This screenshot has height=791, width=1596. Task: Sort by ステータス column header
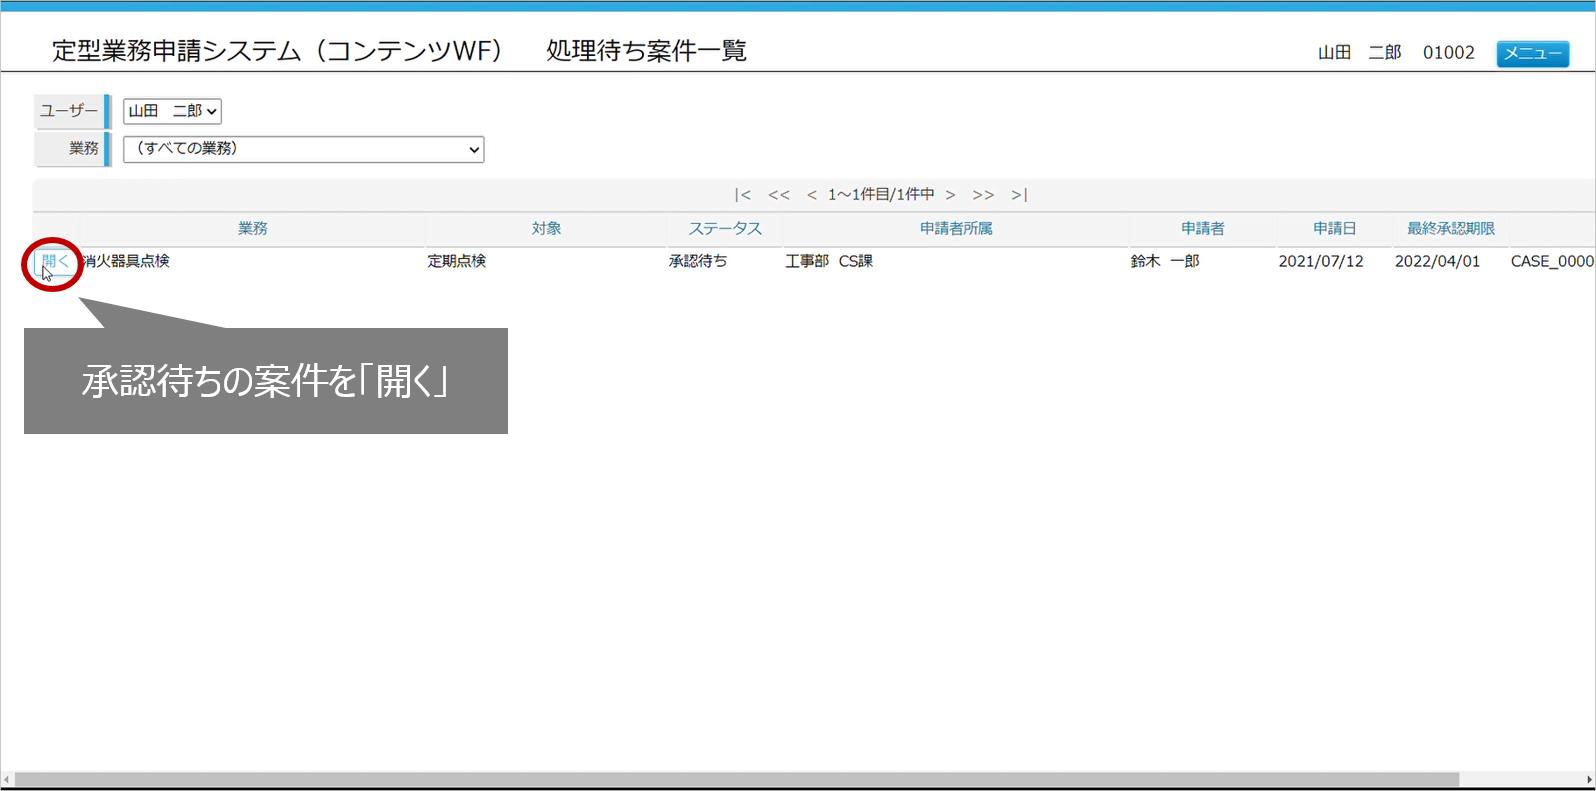(x=725, y=229)
